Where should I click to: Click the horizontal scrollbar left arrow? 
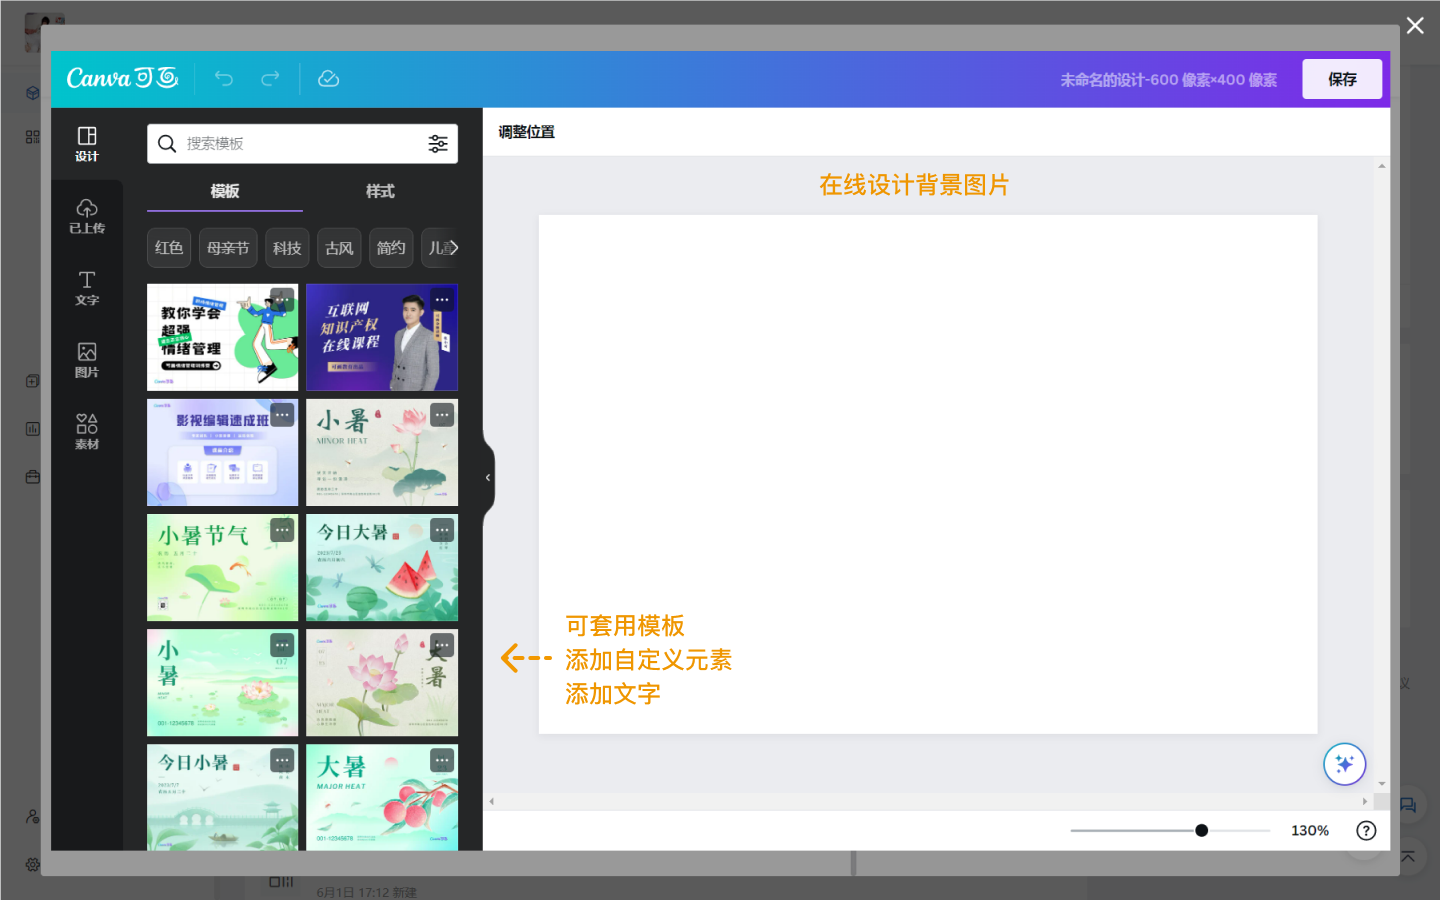pos(491,801)
